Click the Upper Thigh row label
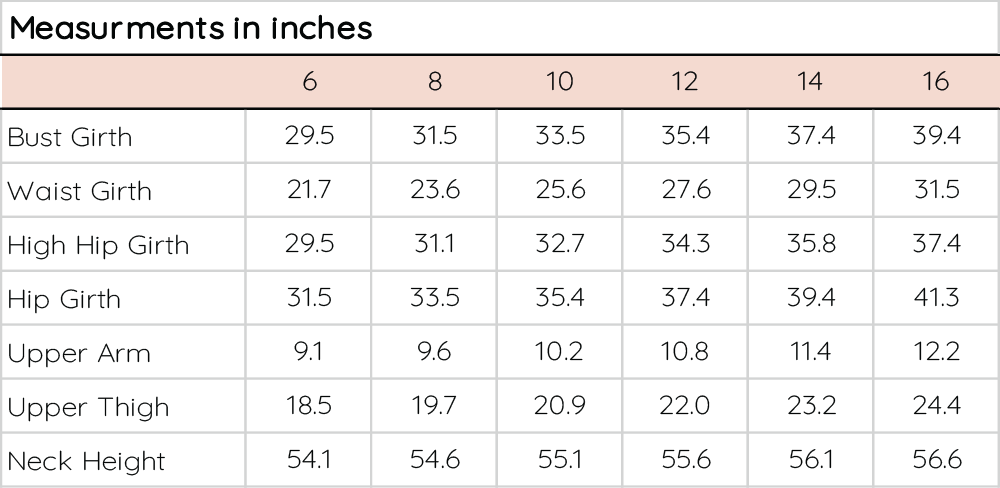 (88, 407)
